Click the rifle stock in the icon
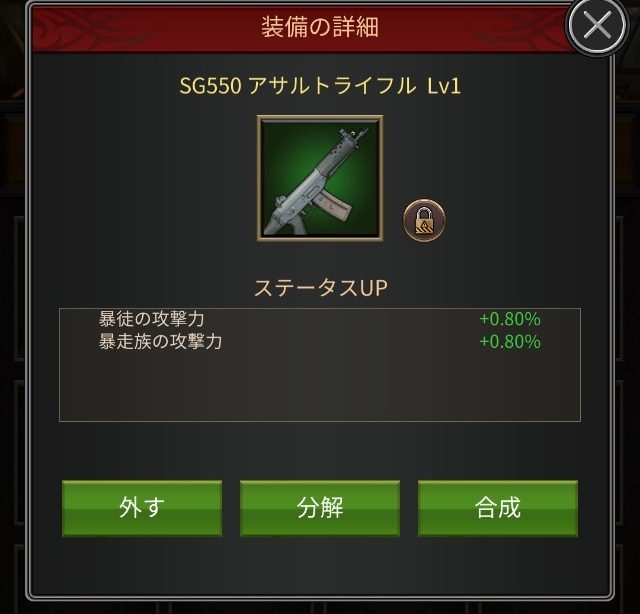This screenshot has height=614, width=640. pos(284,222)
